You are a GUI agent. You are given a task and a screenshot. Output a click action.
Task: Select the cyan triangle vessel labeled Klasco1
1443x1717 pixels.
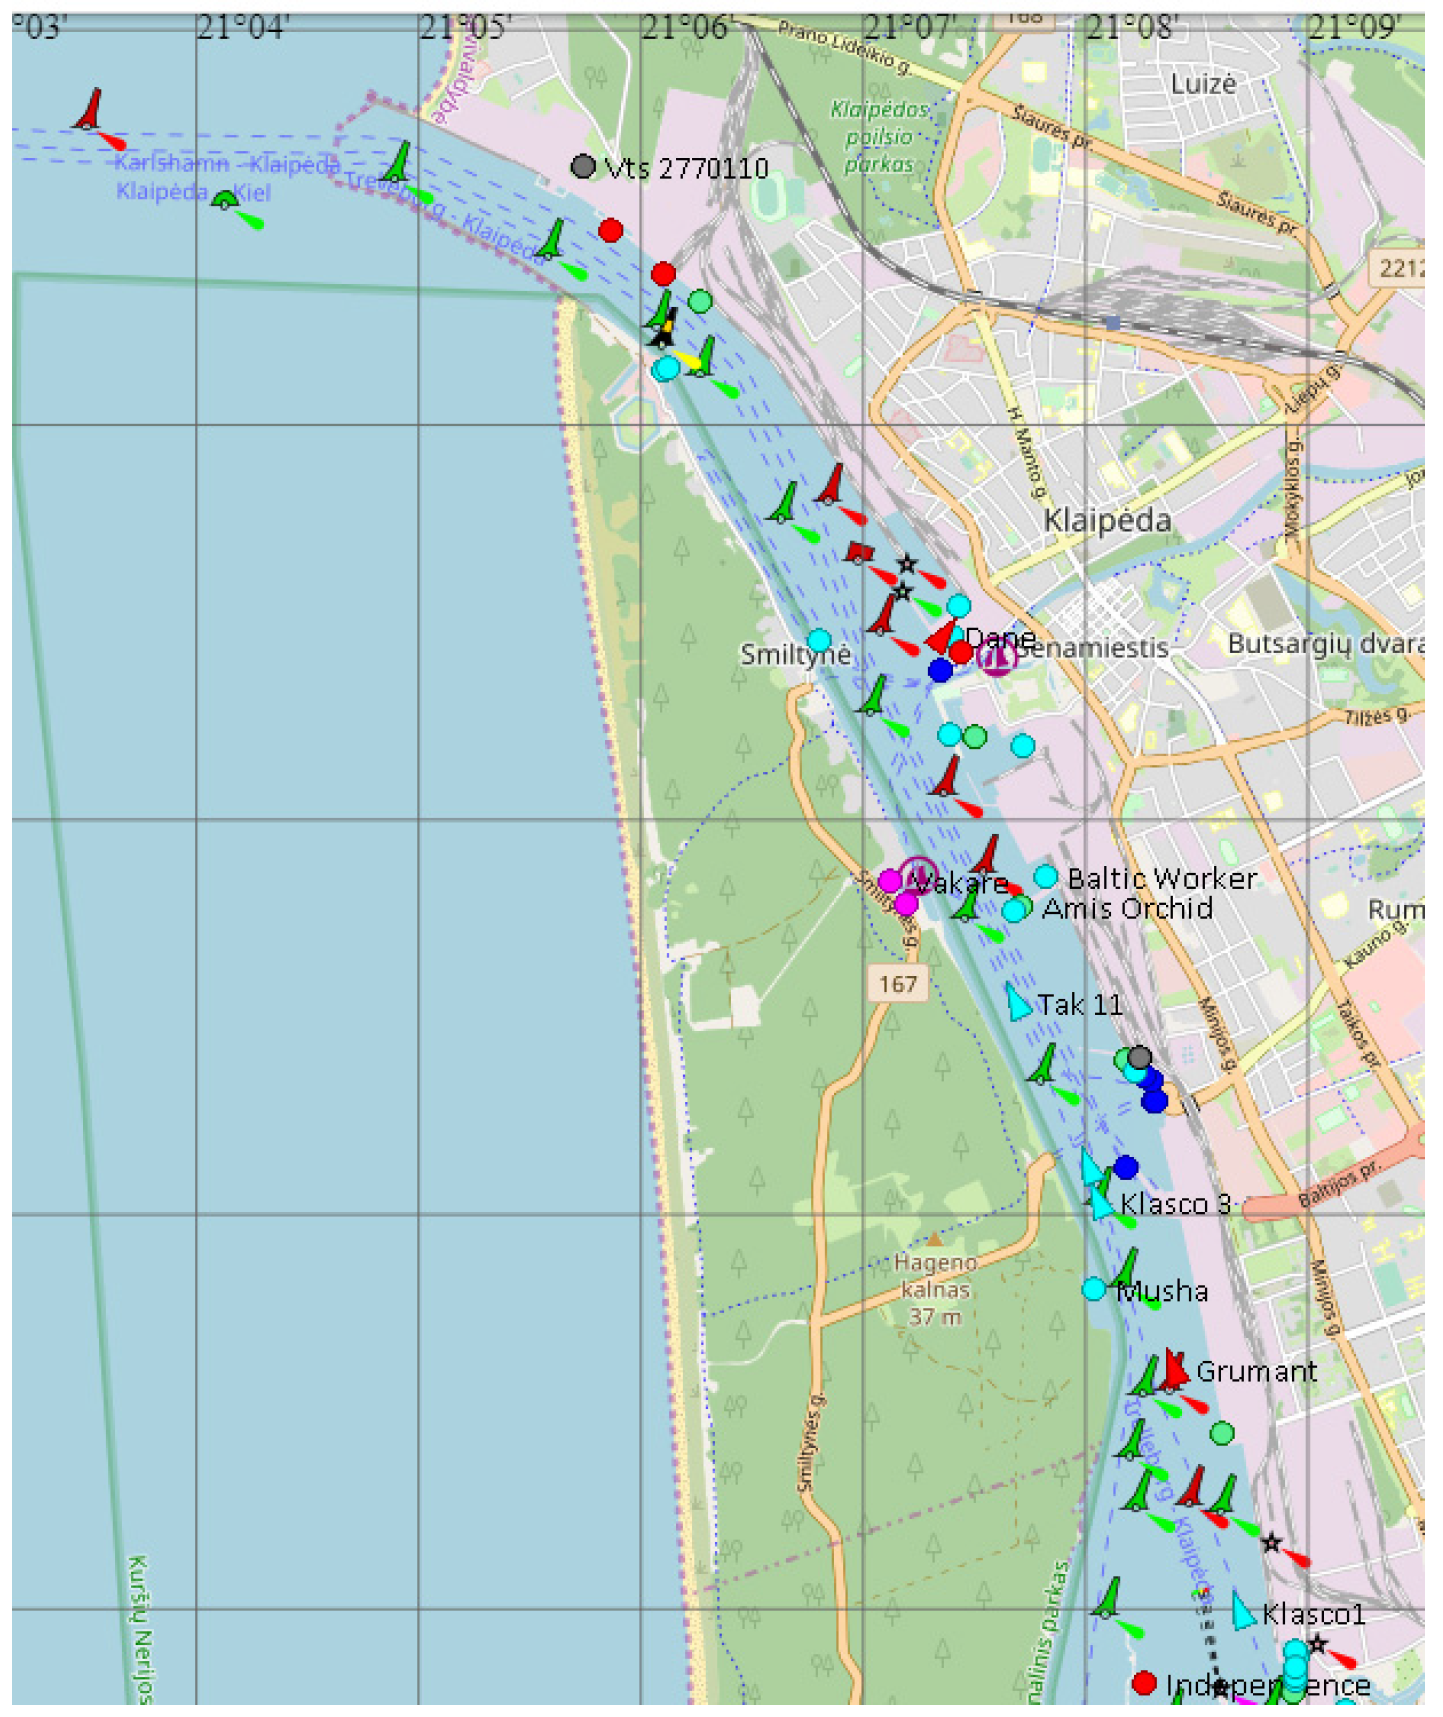point(1242,1610)
